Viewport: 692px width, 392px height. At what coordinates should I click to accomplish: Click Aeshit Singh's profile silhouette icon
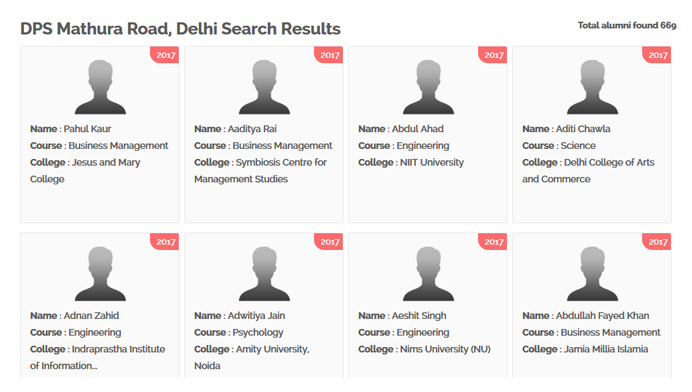coord(429,274)
